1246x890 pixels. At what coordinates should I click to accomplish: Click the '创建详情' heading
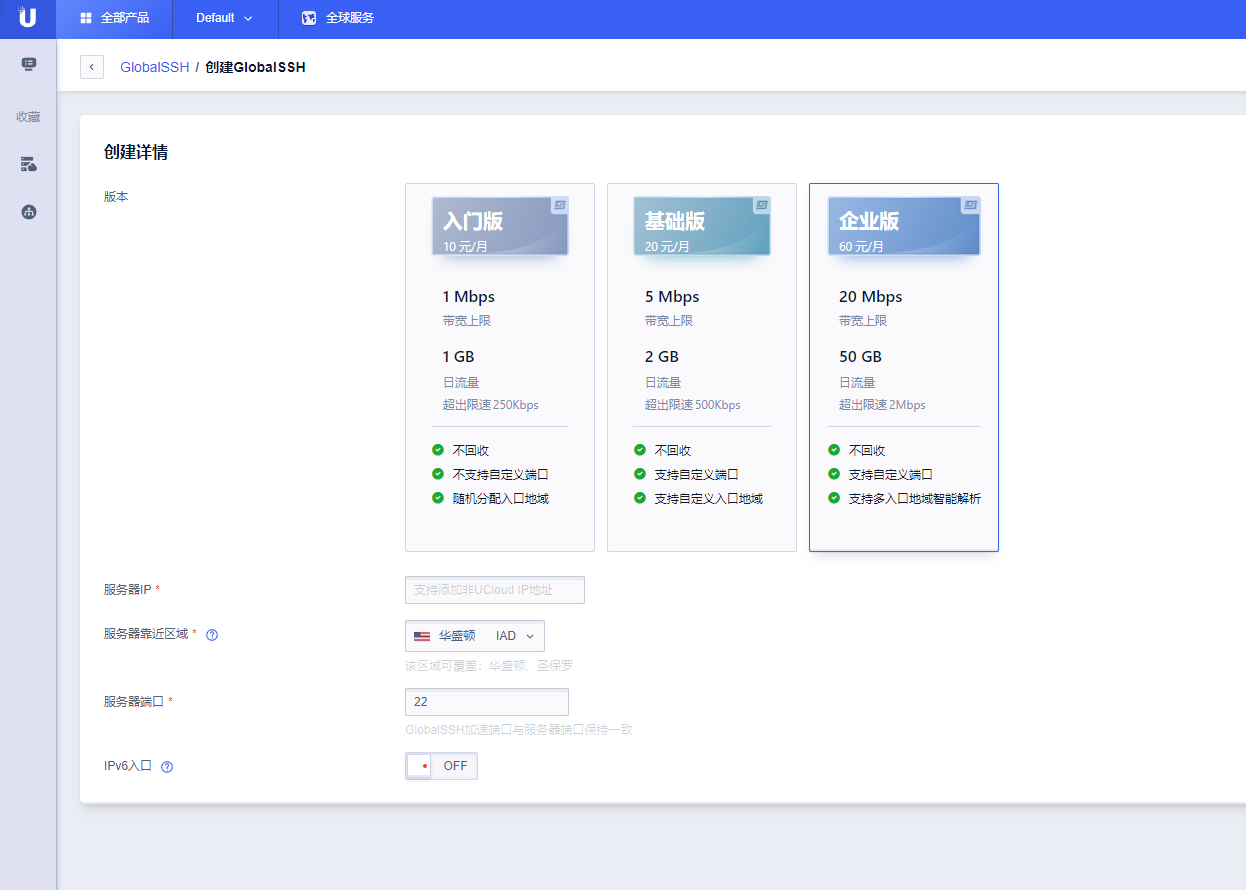point(136,152)
